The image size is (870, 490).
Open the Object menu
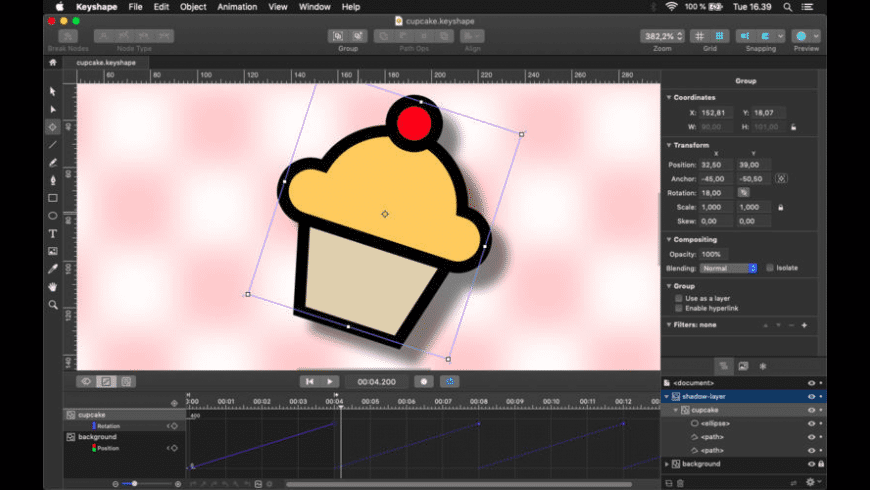193,7
